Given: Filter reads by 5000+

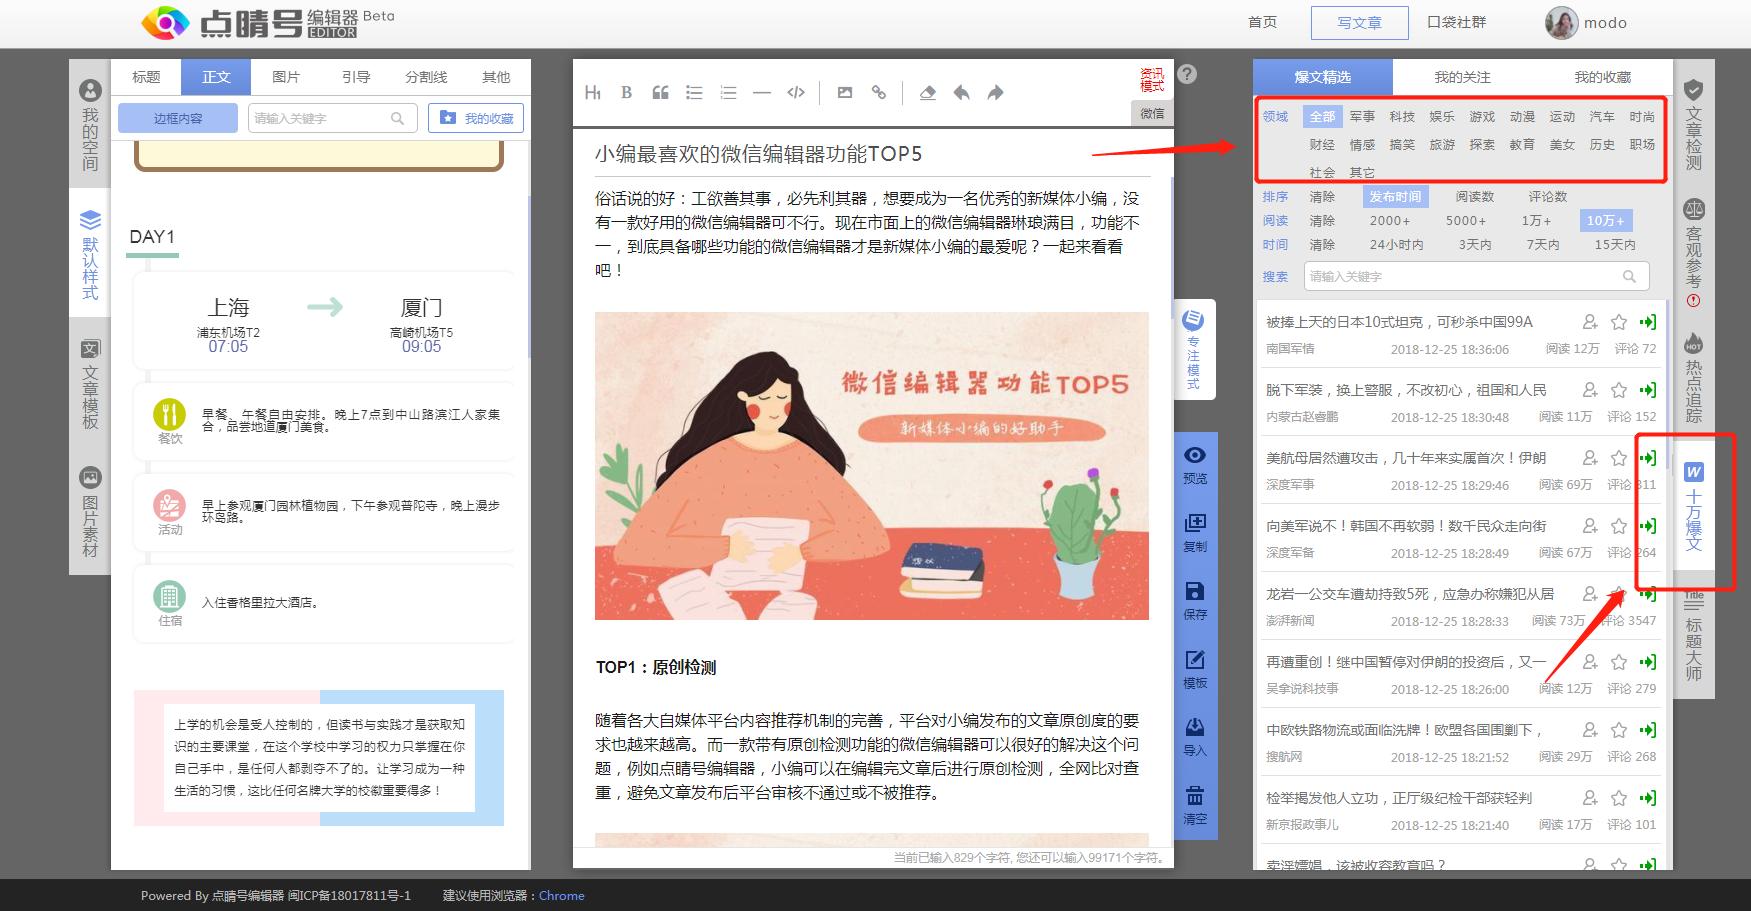Looking at the screenshot, I should pyautogui.click(x=1466, y=221).
